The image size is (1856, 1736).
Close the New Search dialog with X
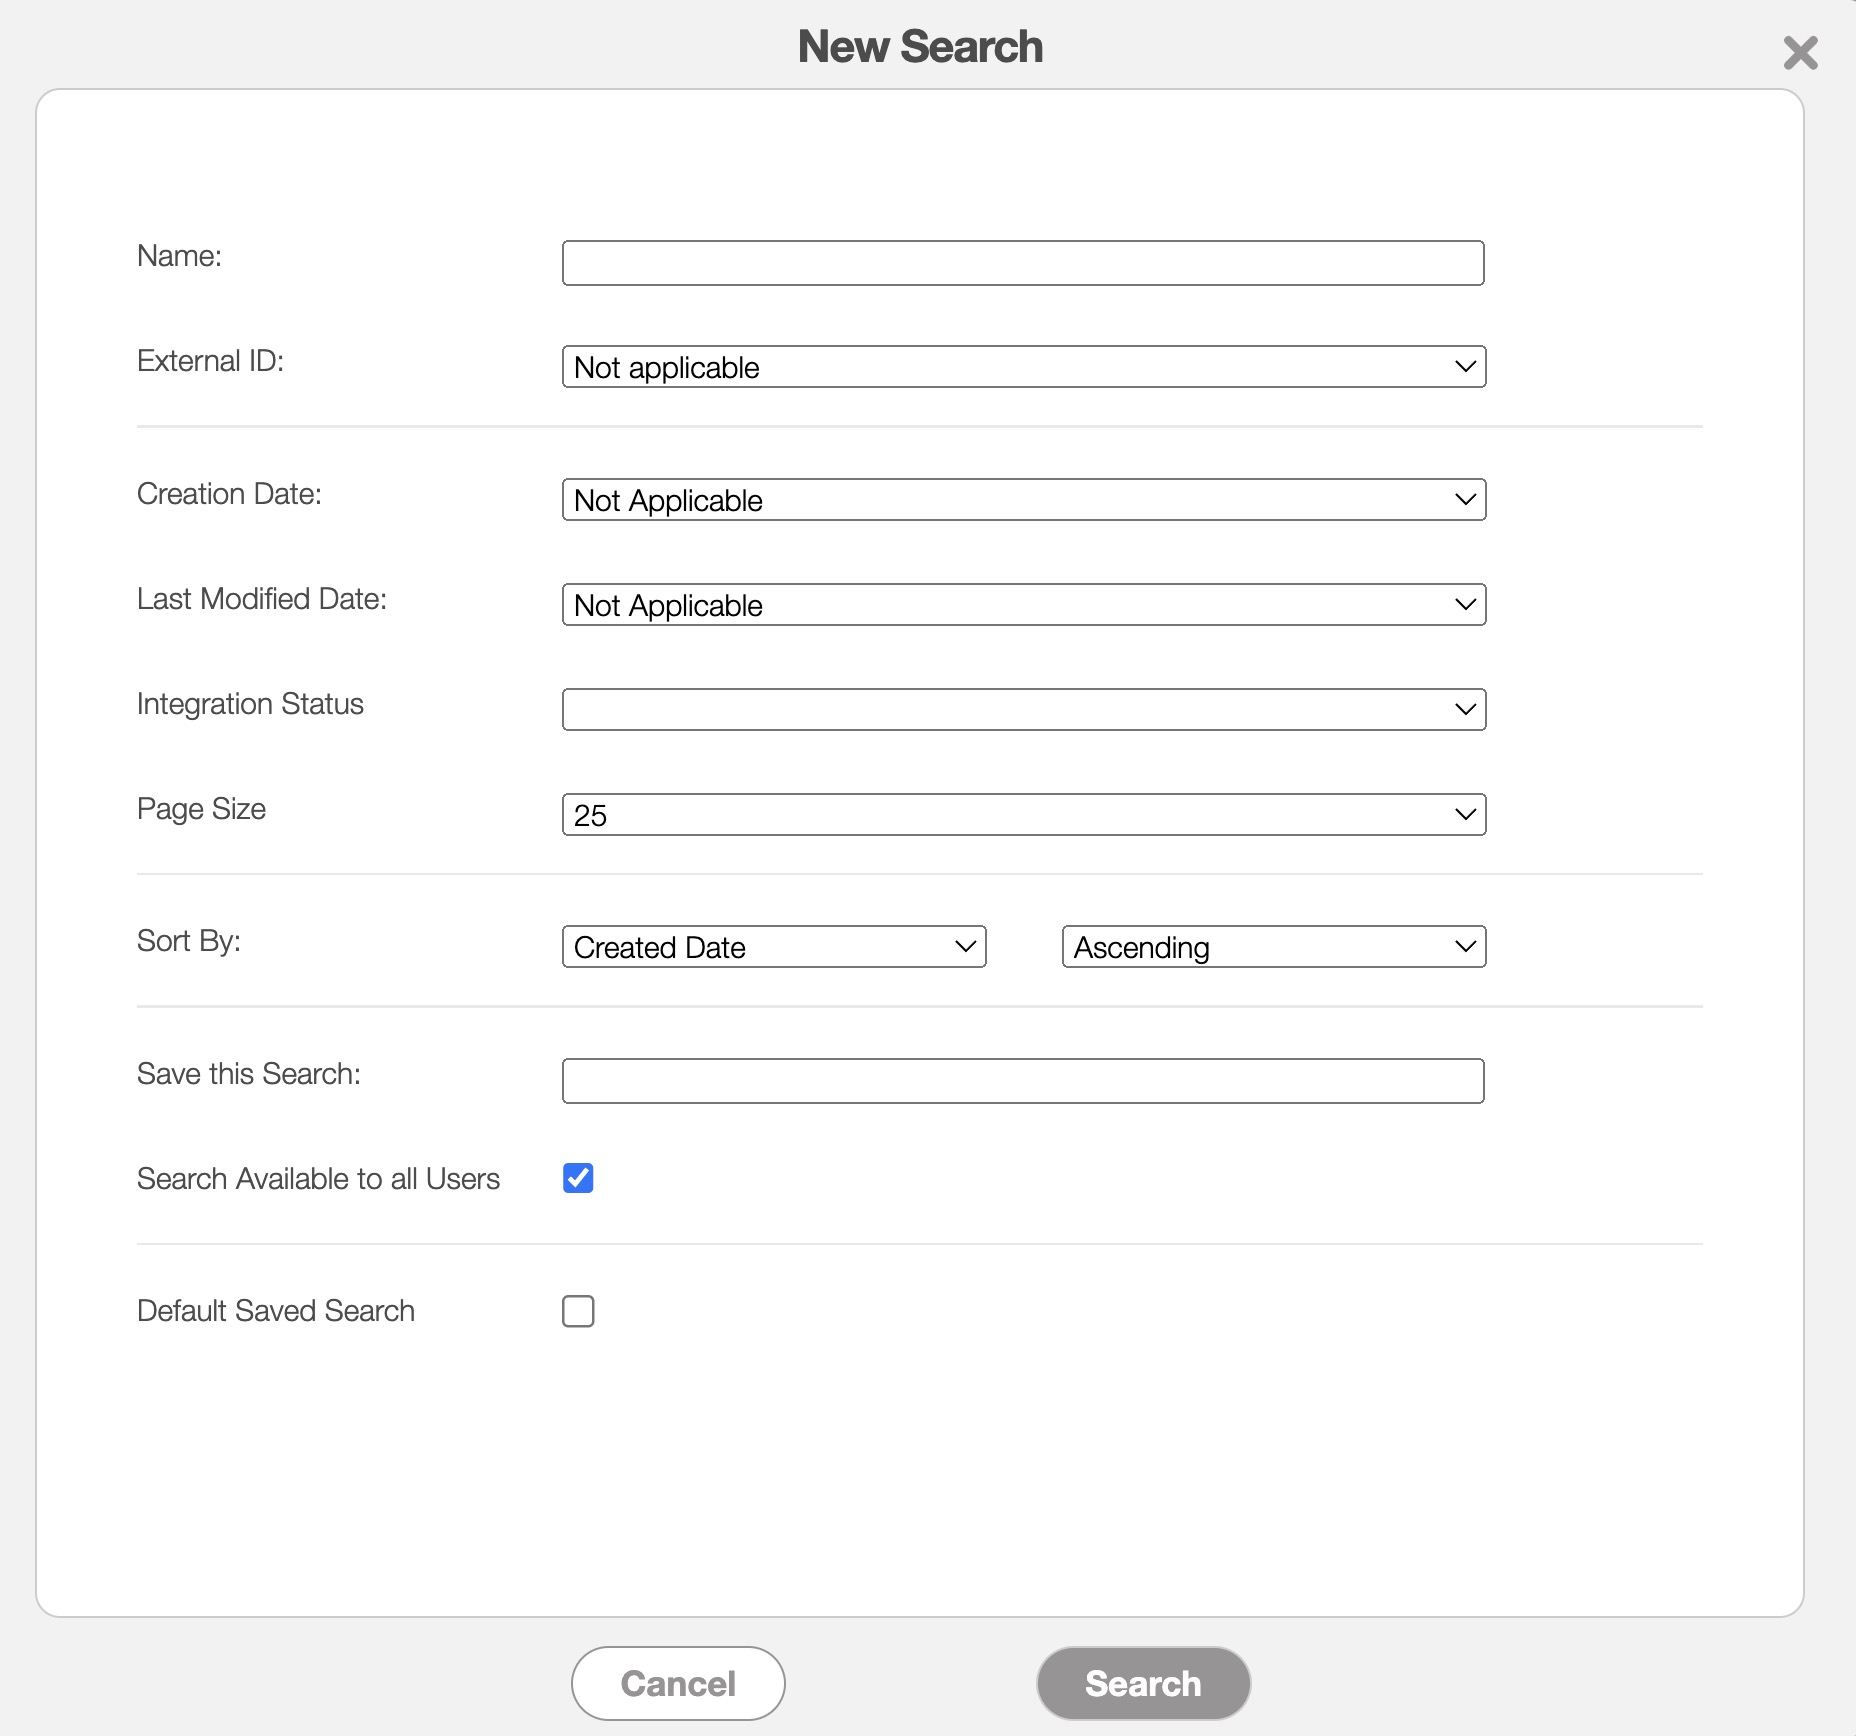pos(1800,52)
